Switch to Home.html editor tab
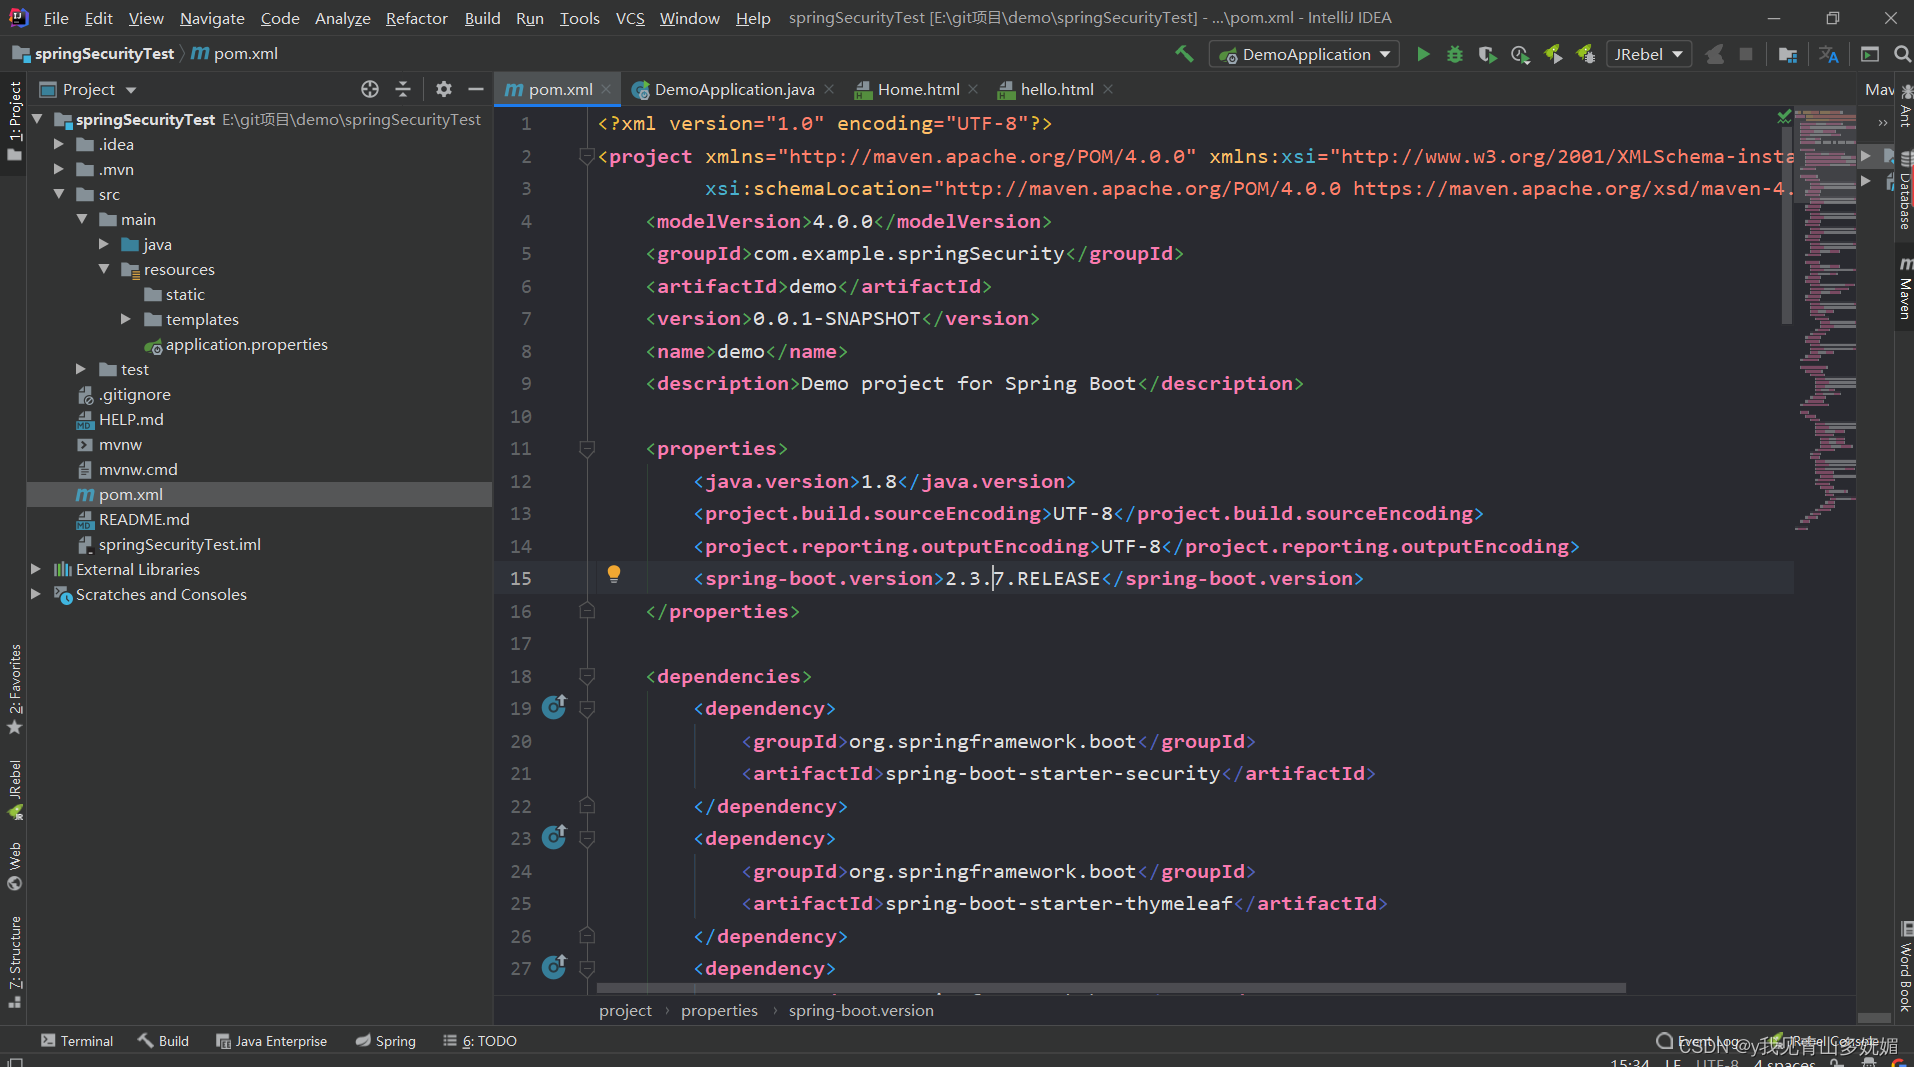Image resolution: width=1914 pixels, height=1067 pixels. 918,89
